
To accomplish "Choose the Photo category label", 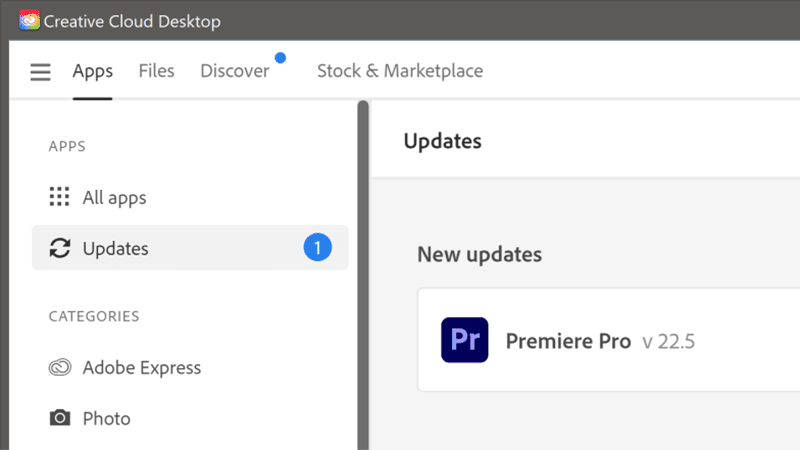I will pos(106,418).
